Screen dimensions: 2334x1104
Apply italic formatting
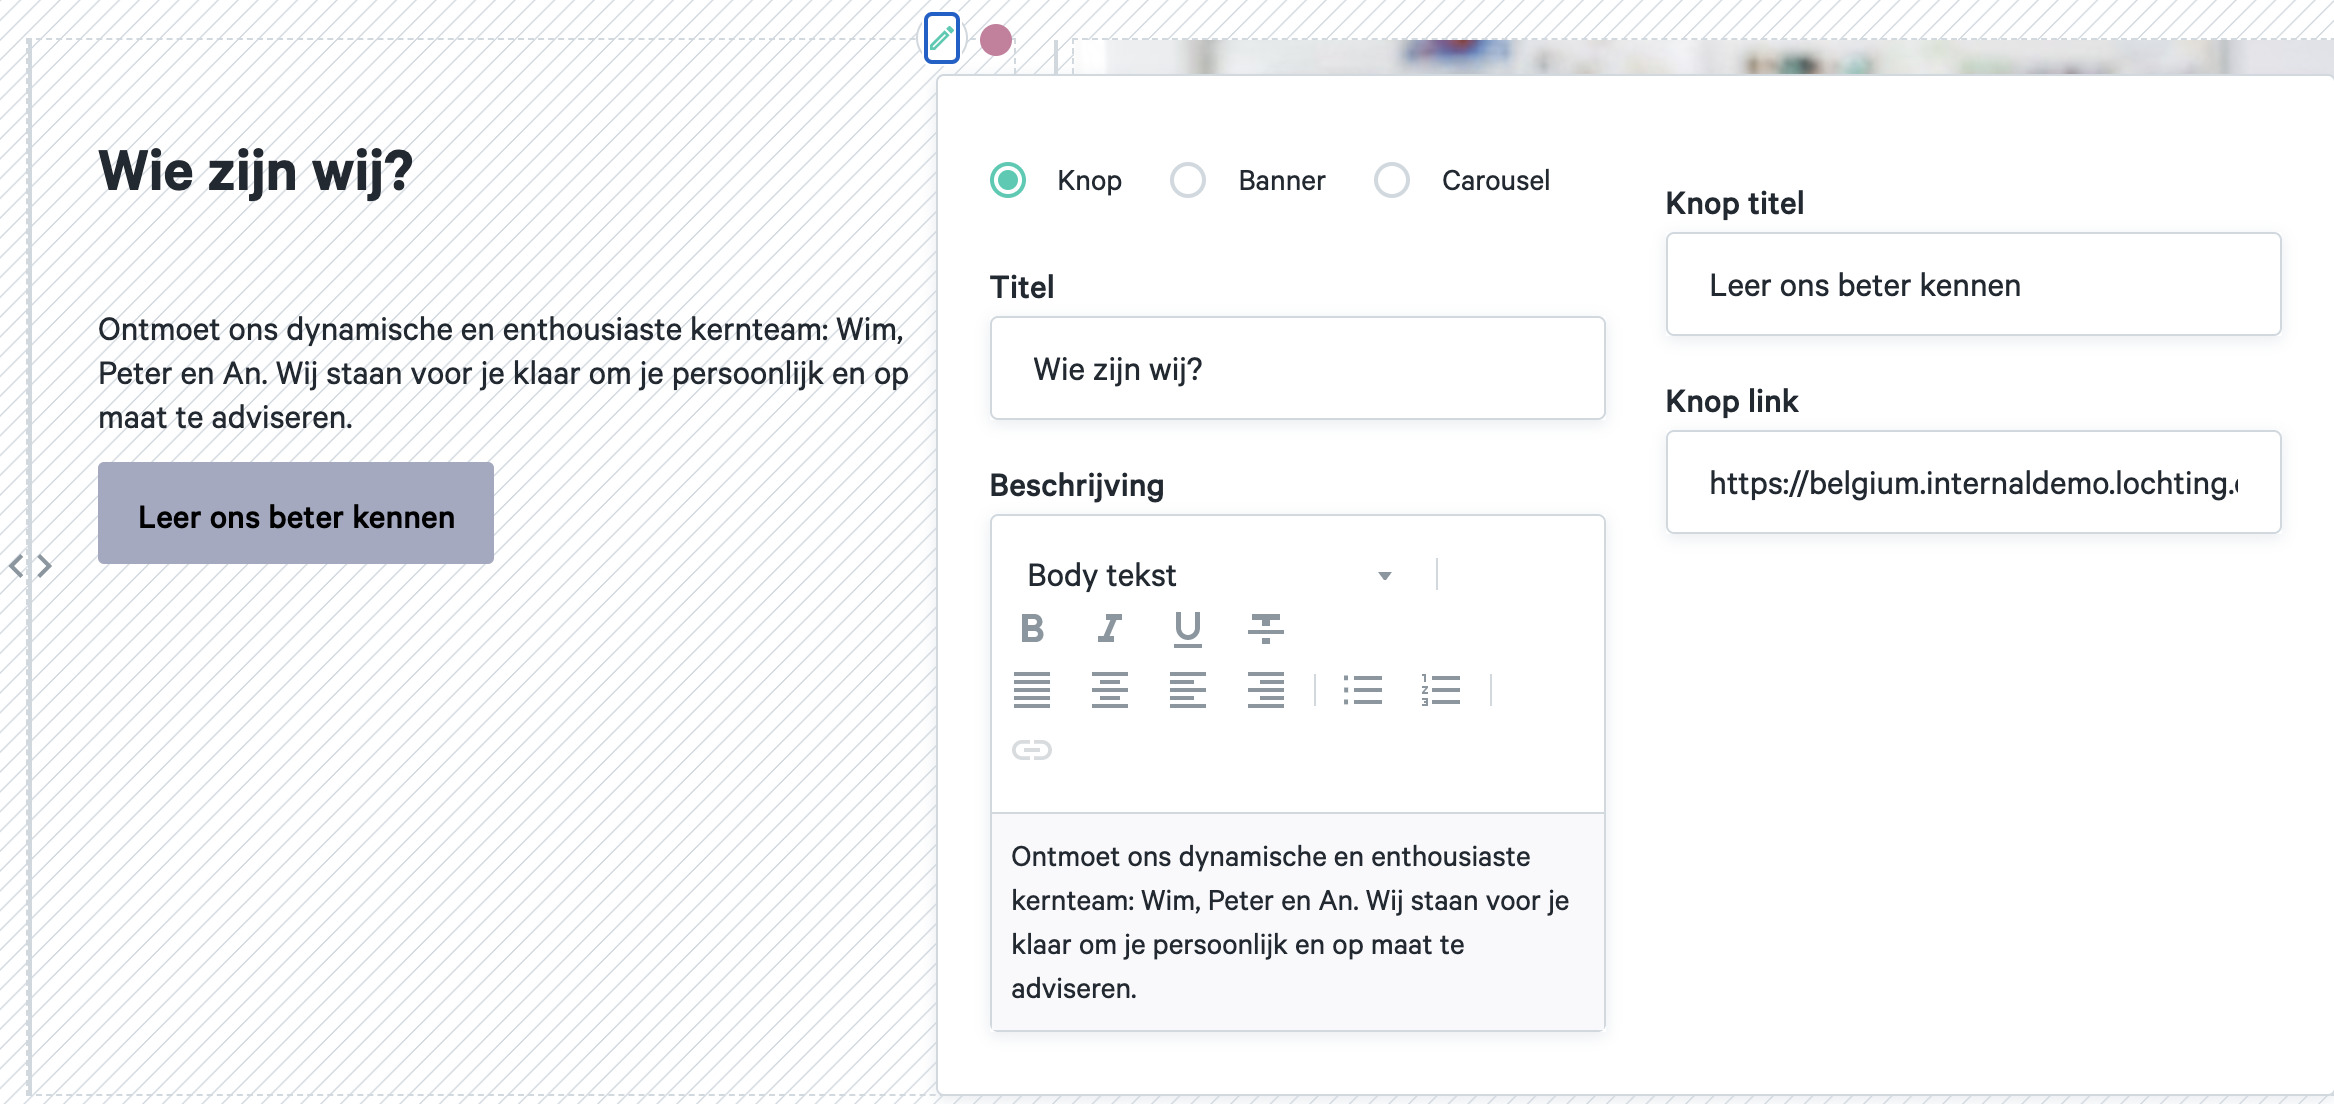tap(1110, 628)
